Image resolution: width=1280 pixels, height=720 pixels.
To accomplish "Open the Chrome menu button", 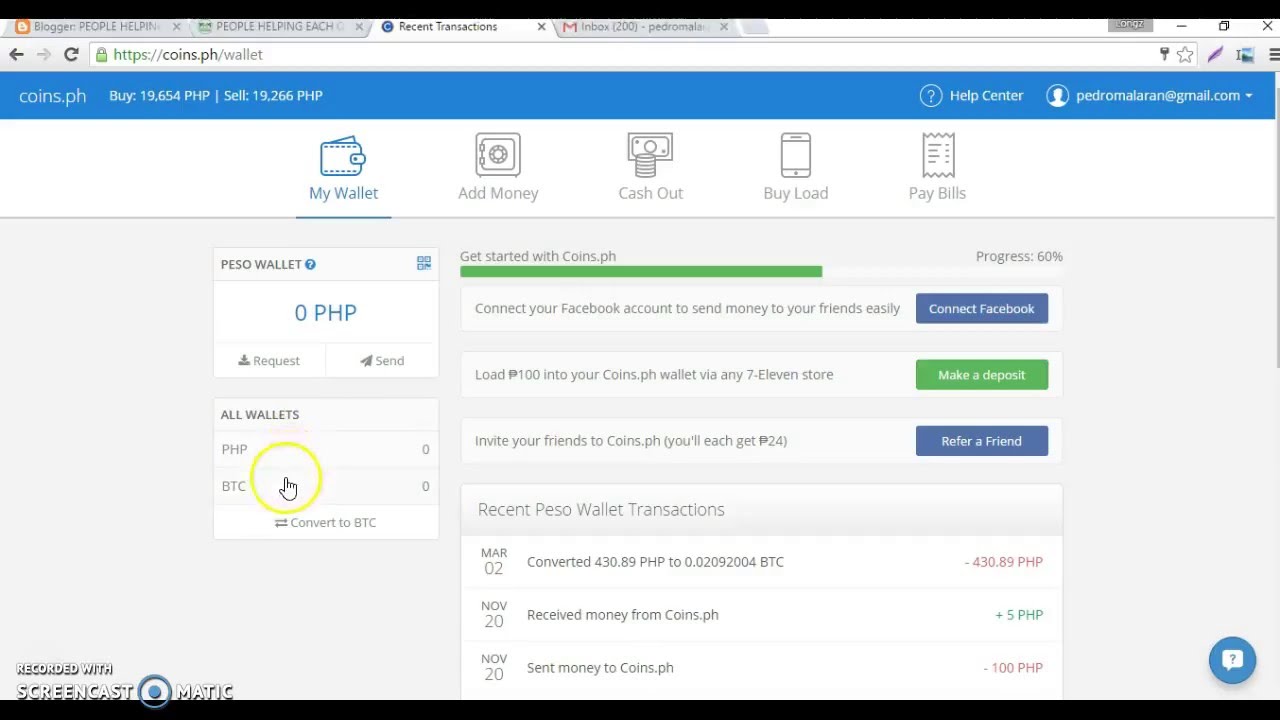I will point(1274,55).
